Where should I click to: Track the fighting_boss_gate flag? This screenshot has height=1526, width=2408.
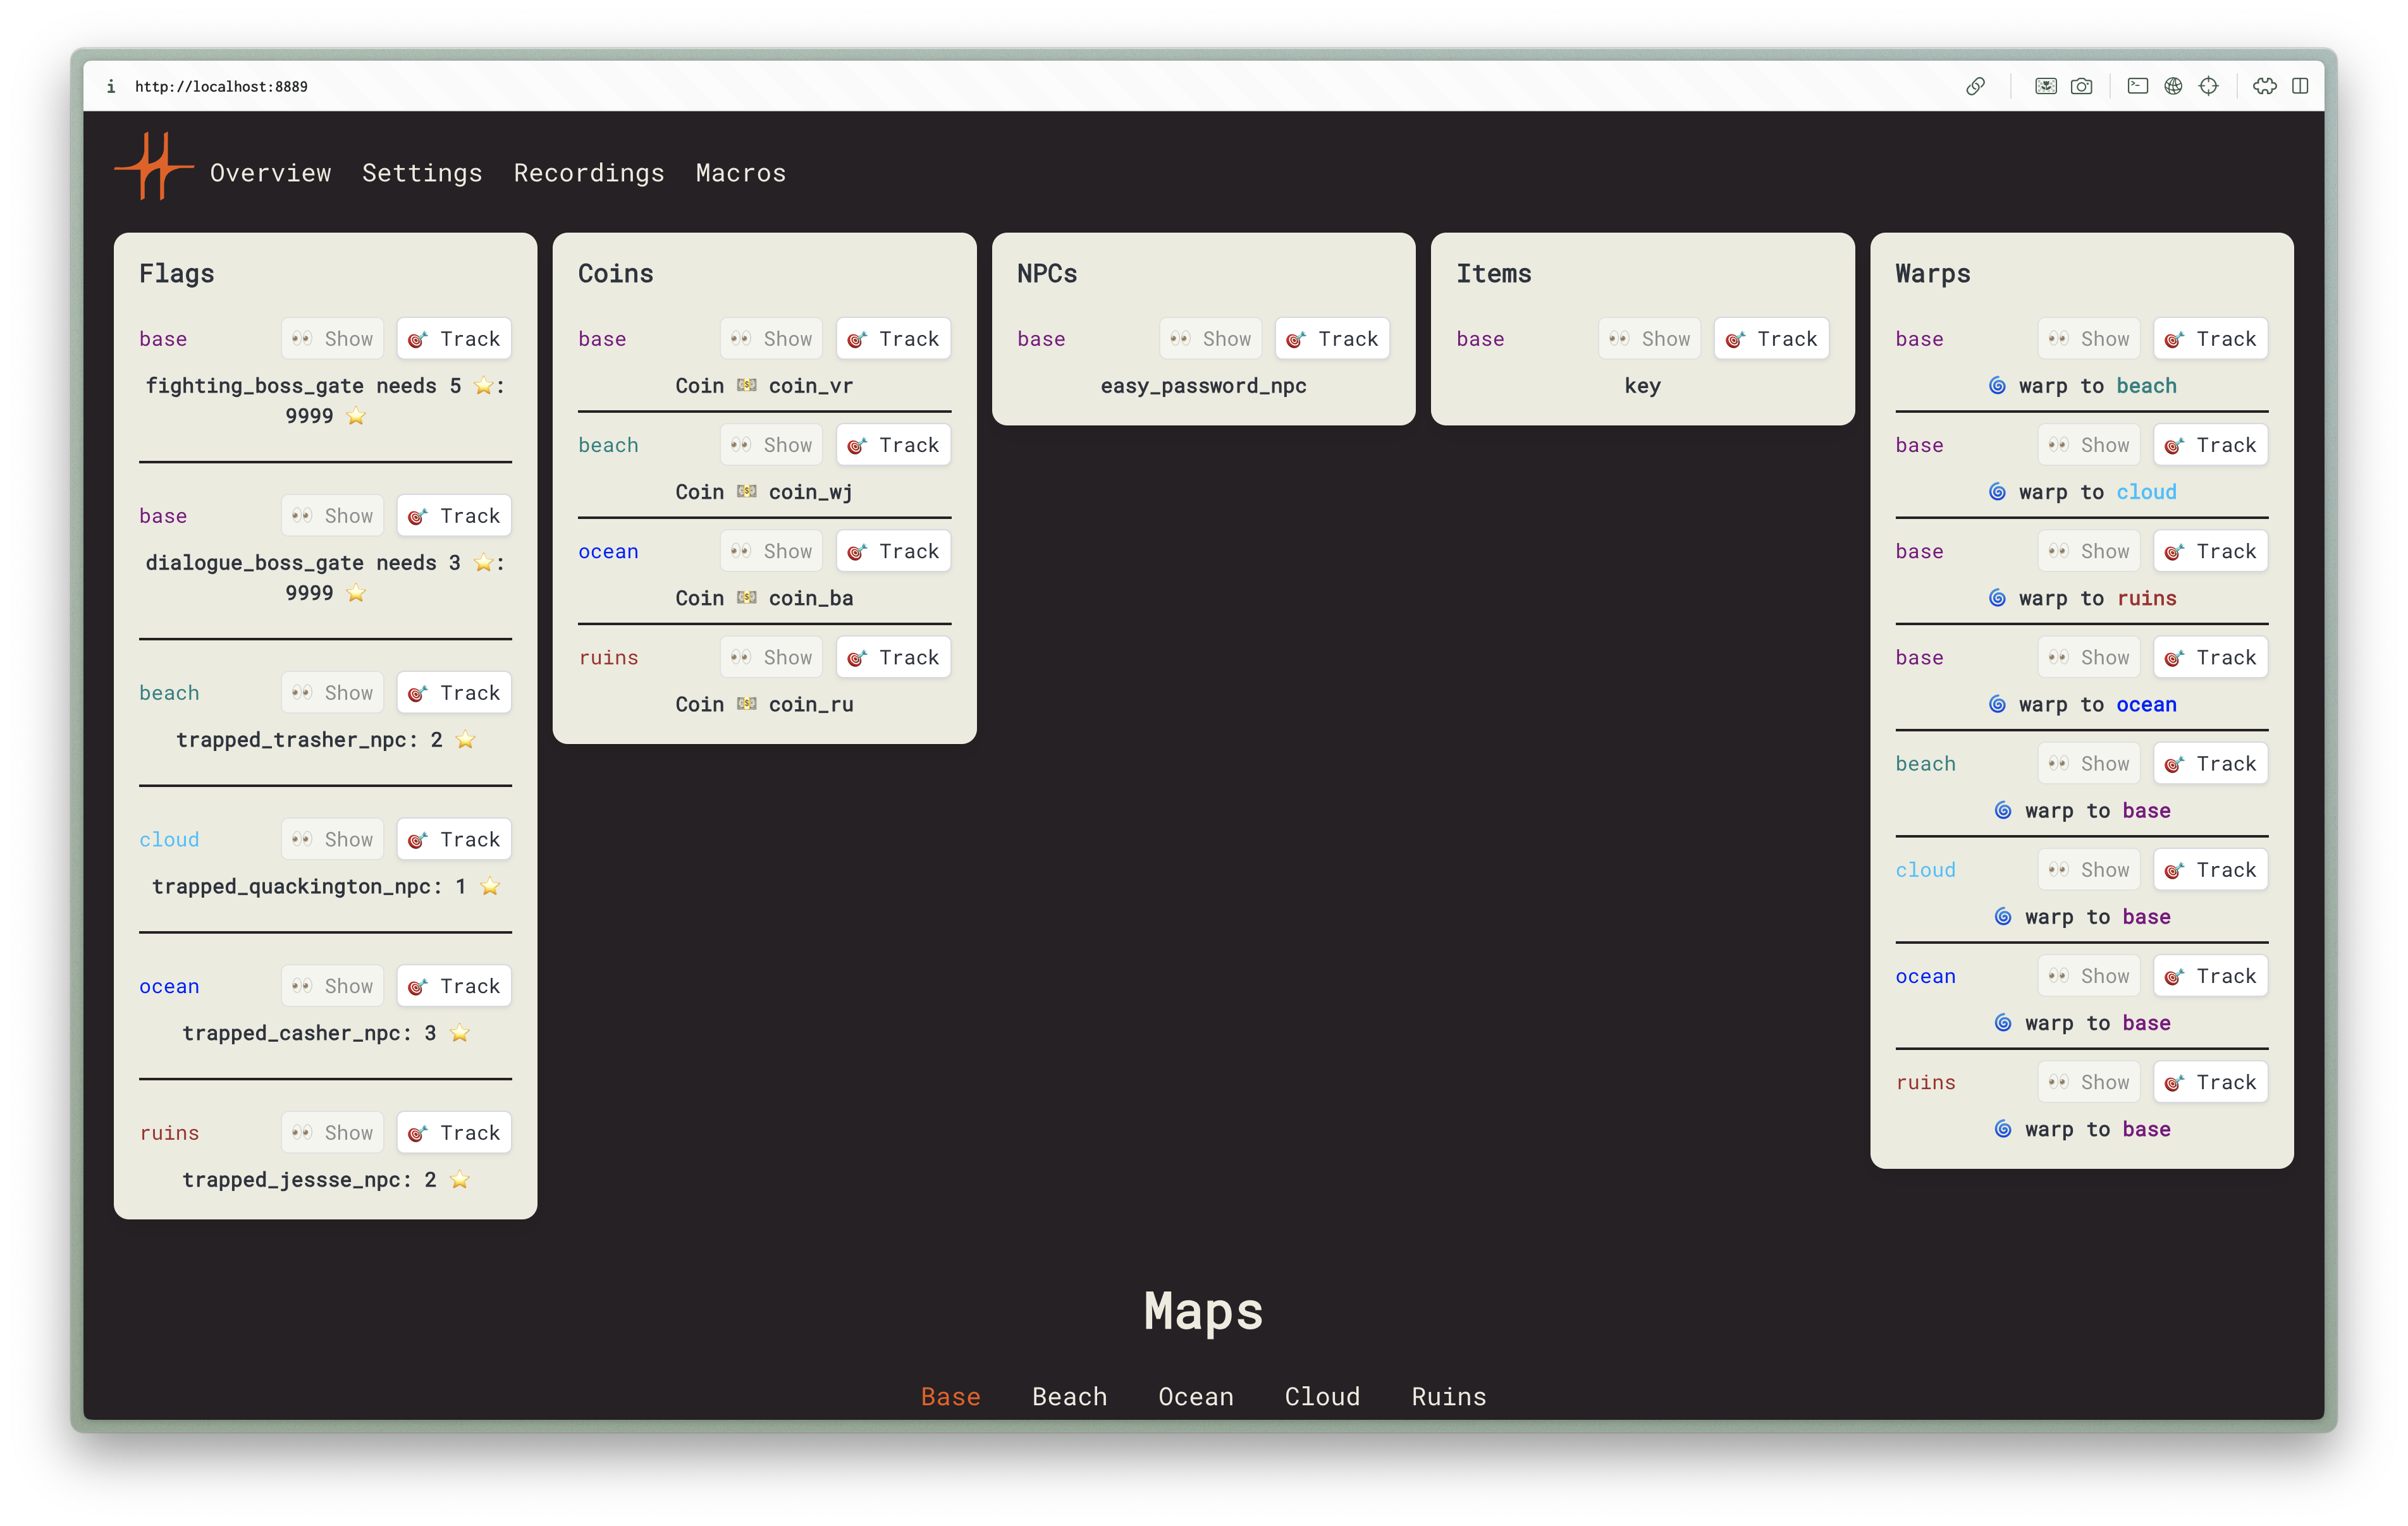454,339
